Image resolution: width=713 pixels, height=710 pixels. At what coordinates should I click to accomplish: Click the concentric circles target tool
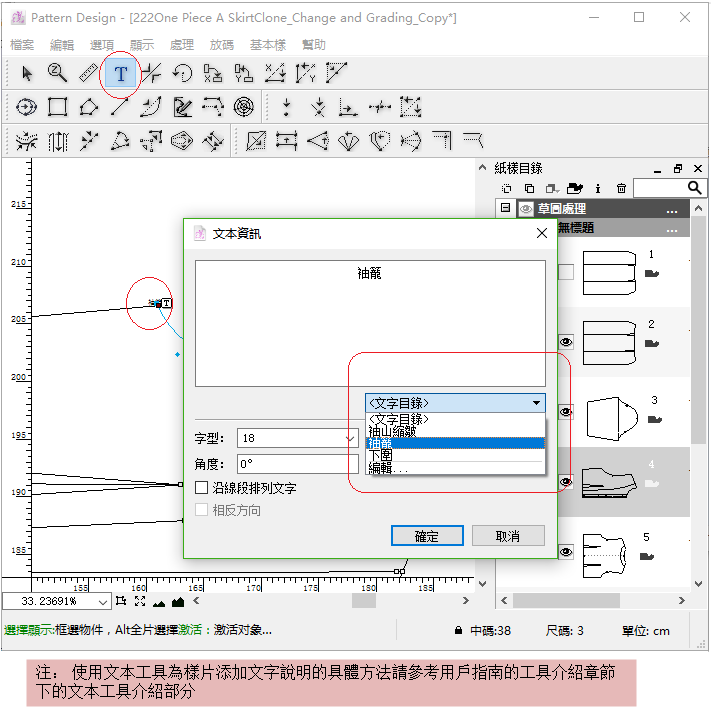(243, 107)
